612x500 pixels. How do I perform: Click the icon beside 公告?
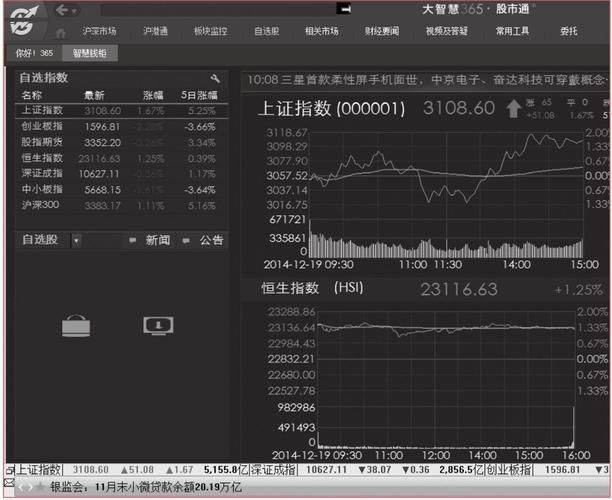(x=186, y=240)
